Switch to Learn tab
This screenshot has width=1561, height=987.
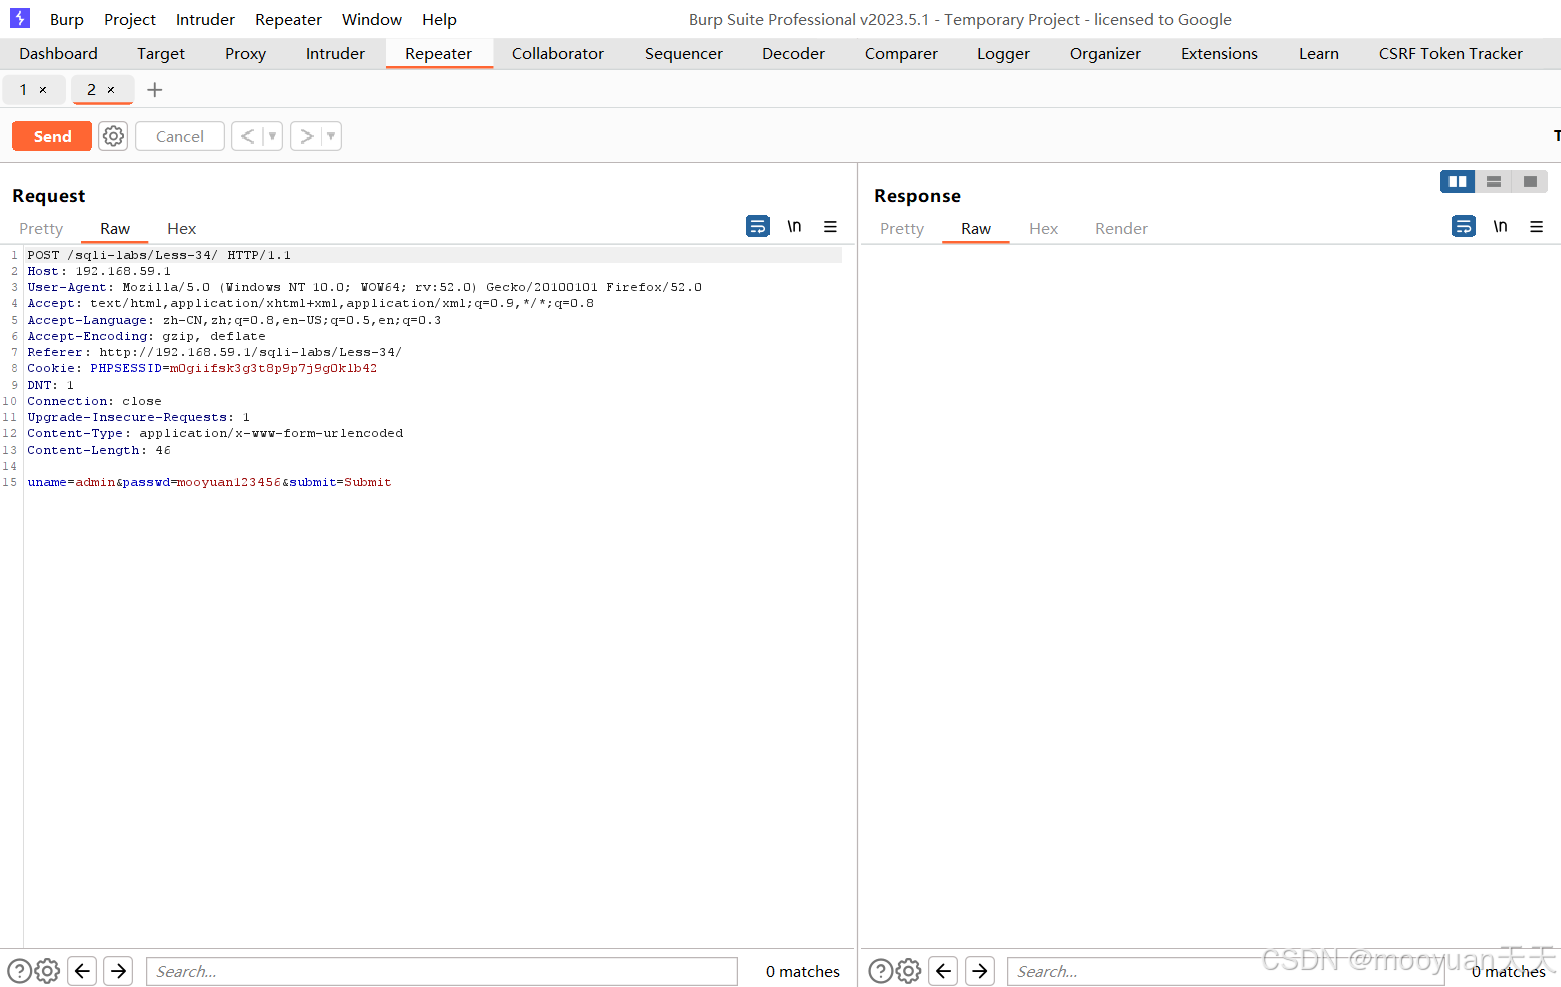[1318, 54]
